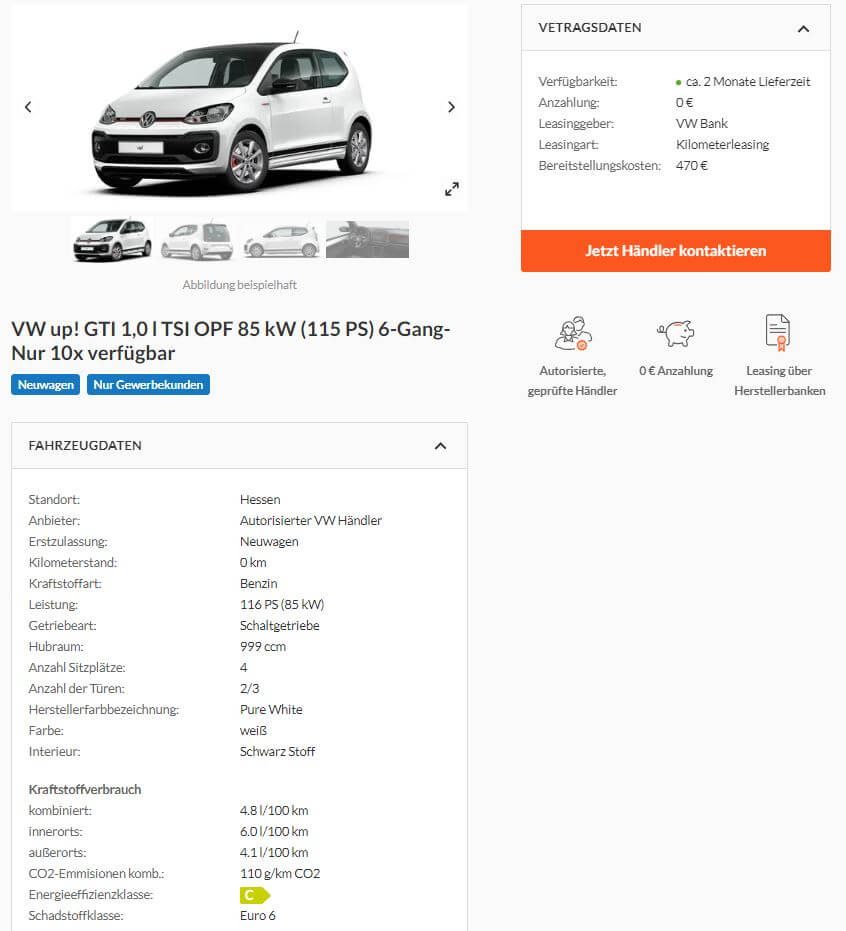Select the rear view car thumbnail

tap(198, 240)
